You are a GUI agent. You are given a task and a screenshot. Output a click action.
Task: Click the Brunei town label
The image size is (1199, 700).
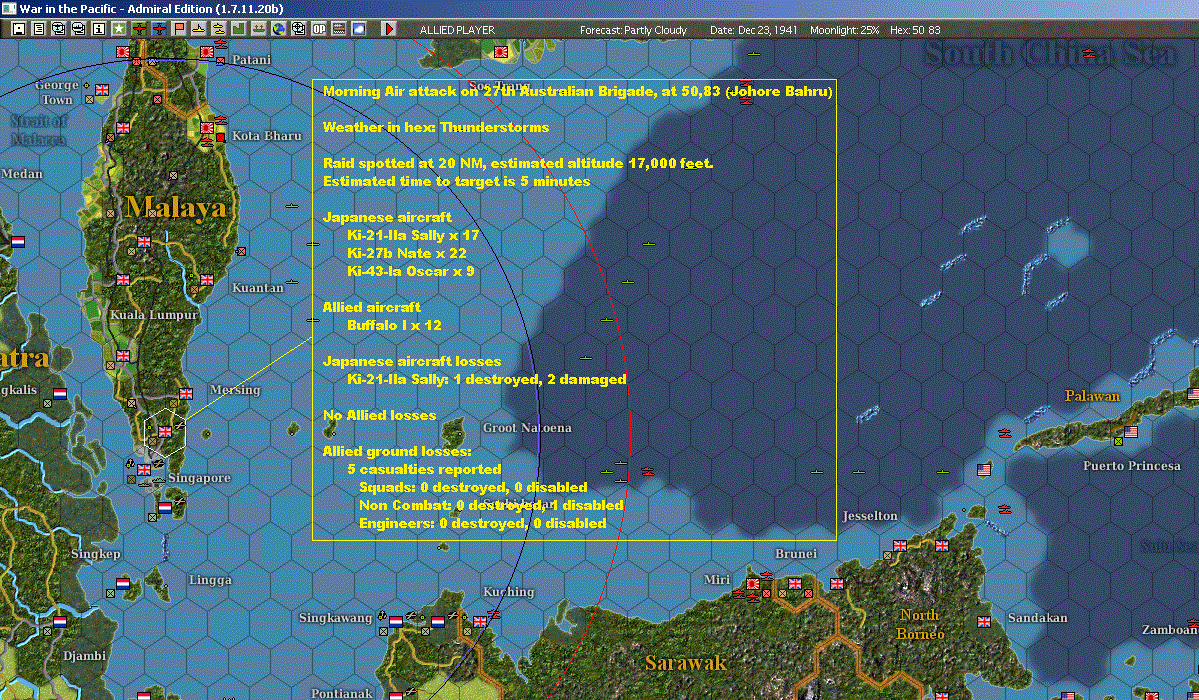(796, 553)
